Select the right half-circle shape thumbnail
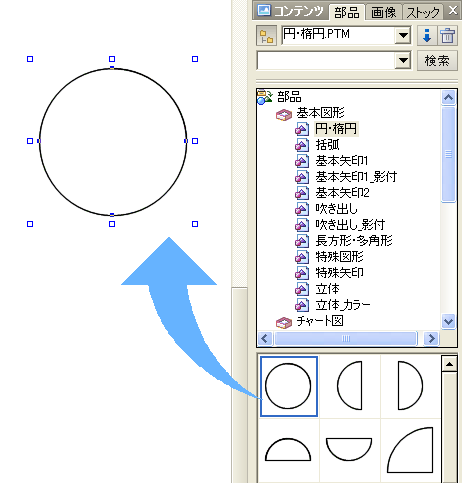Viewport: 462px width, 483px height. coord(410,387)
